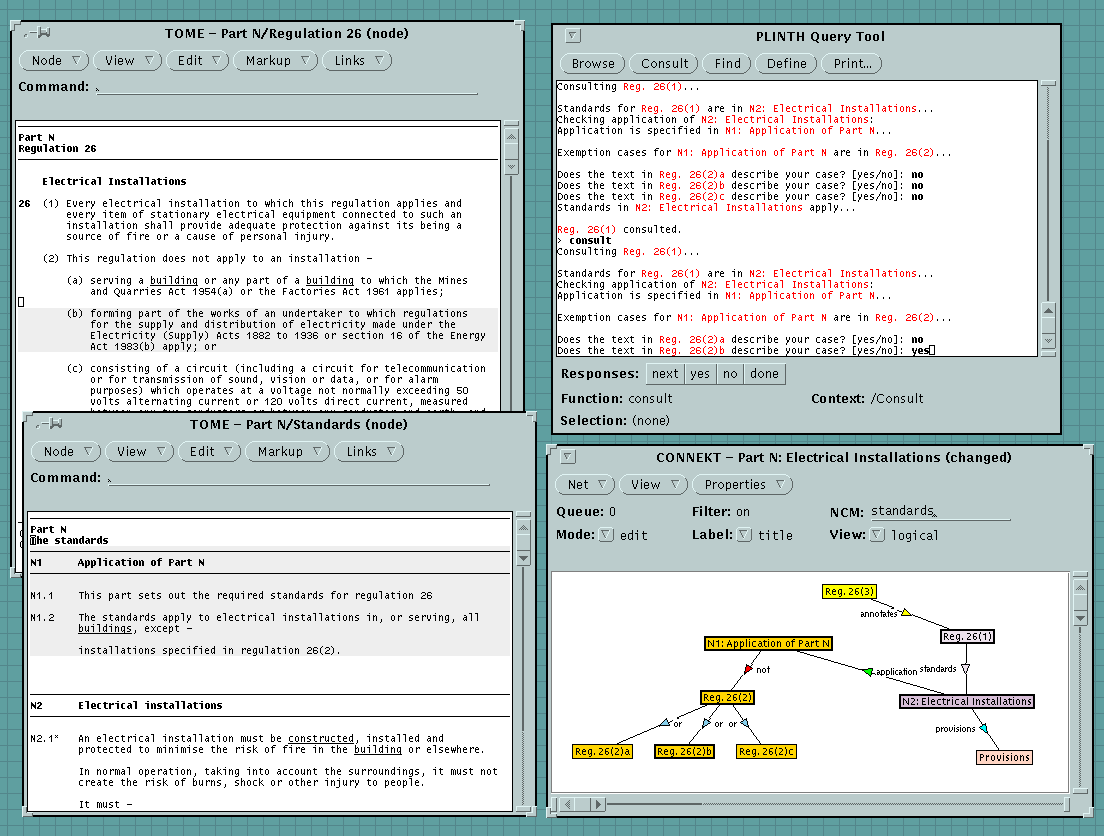Open Markup menu in Regulation 26 window
Screen dimensions: 1104x836
coord(275,61)
